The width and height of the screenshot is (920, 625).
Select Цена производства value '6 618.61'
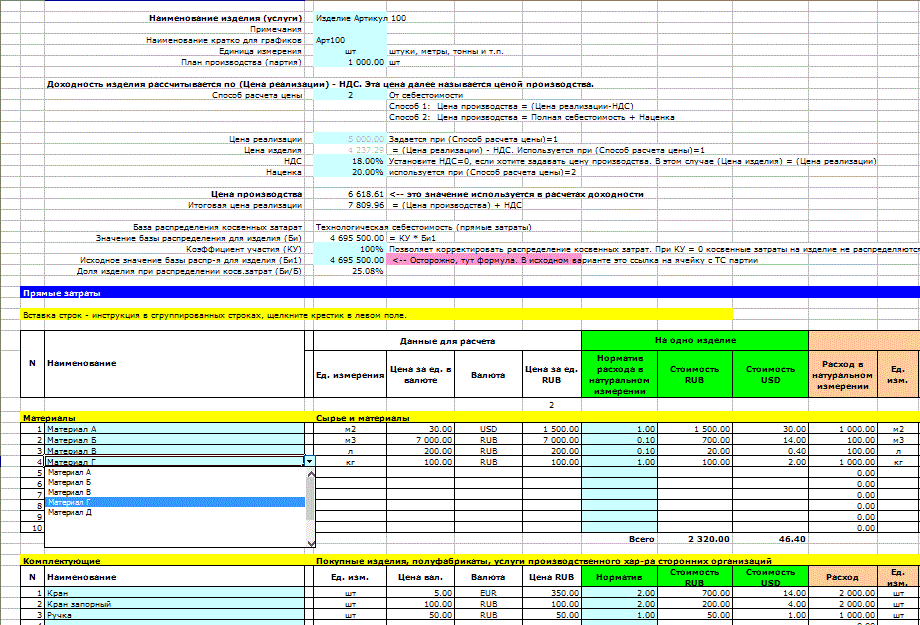[350, 194]
